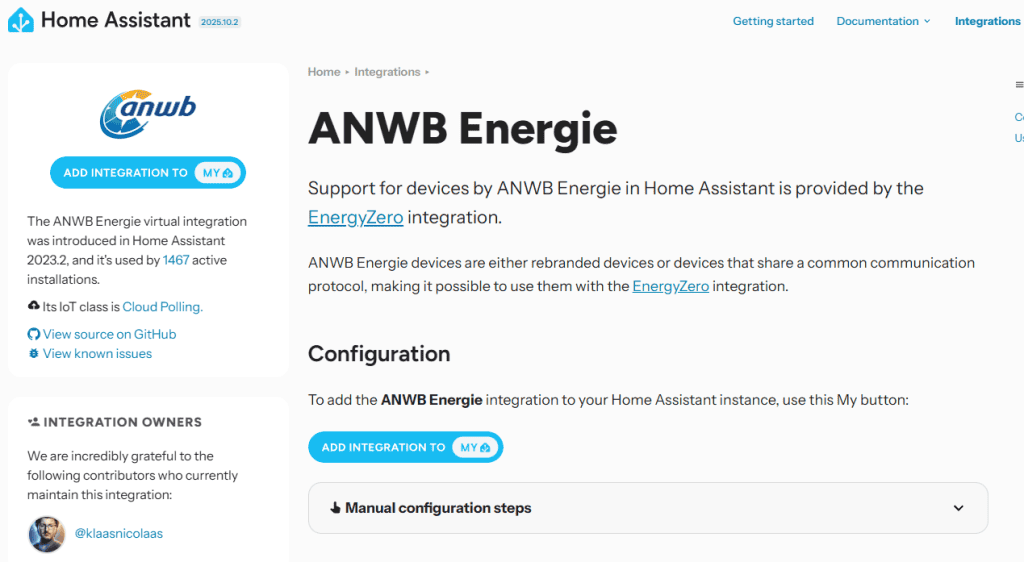Image resolution: width=1024 pixels, height=562 pixels.
Task: Click the pointing hand icon in manual steps
Action: pyautogui.click(x=335, y=508)
